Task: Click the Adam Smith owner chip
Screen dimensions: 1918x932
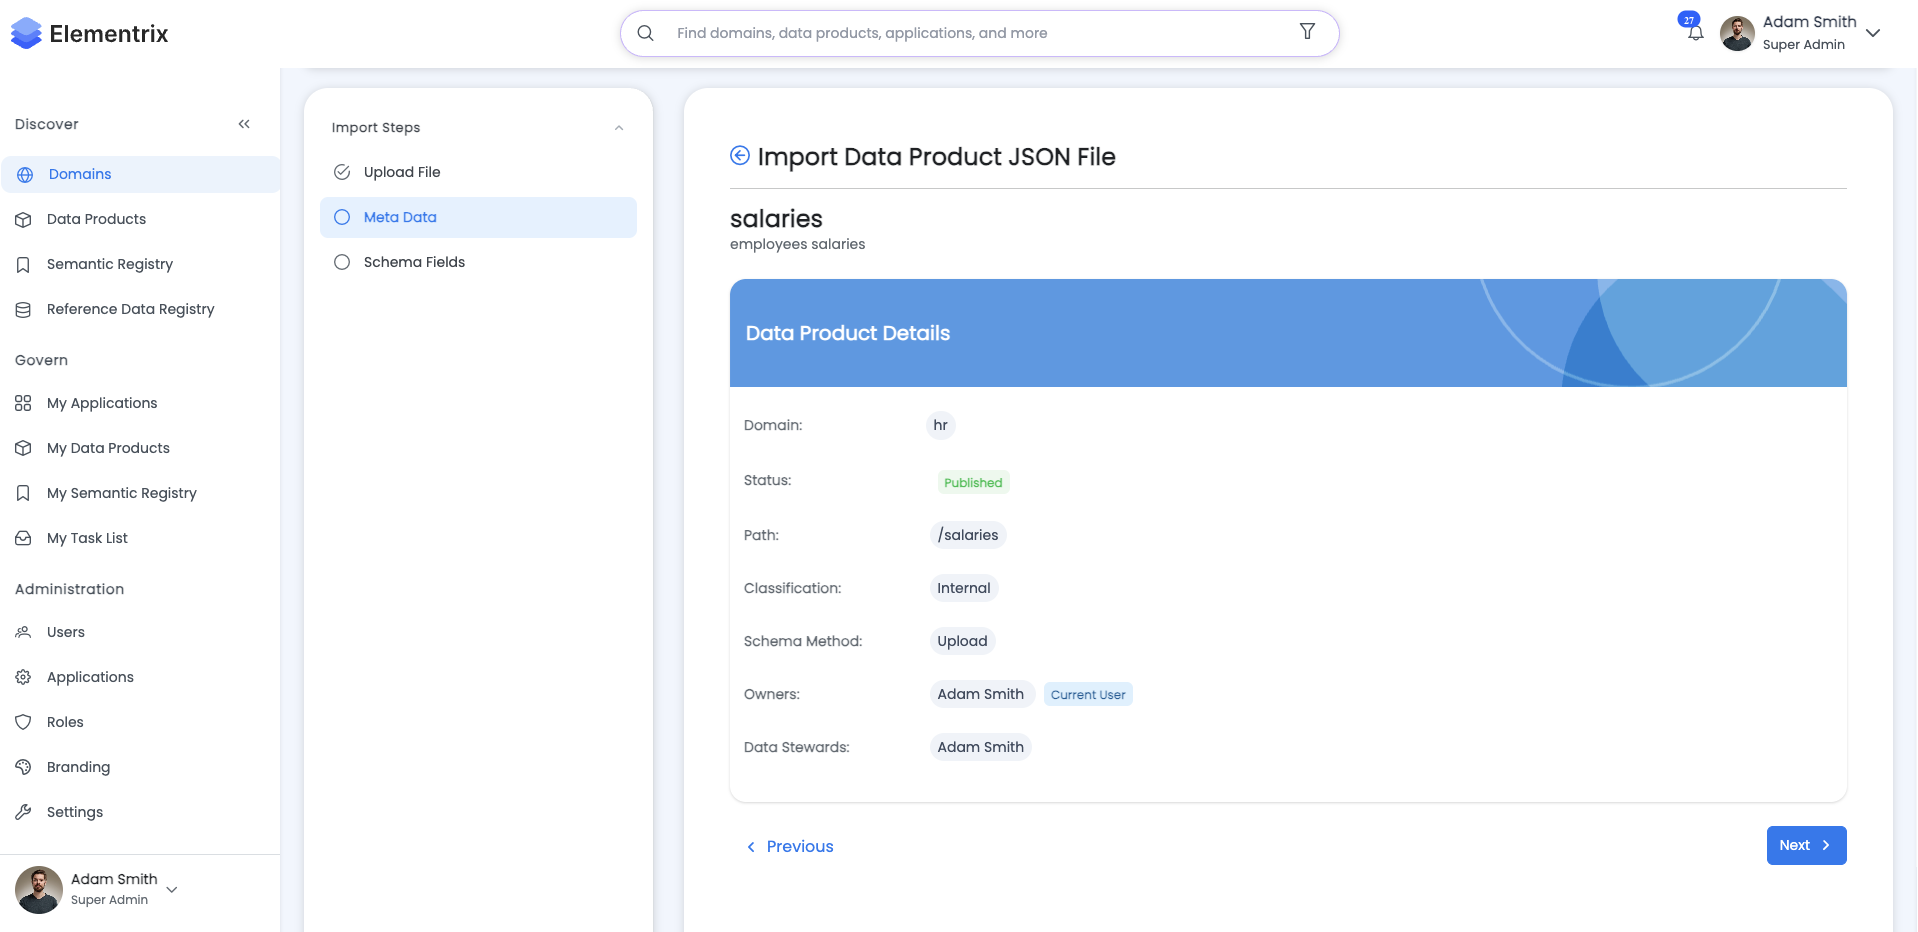Action: [981, 694]
